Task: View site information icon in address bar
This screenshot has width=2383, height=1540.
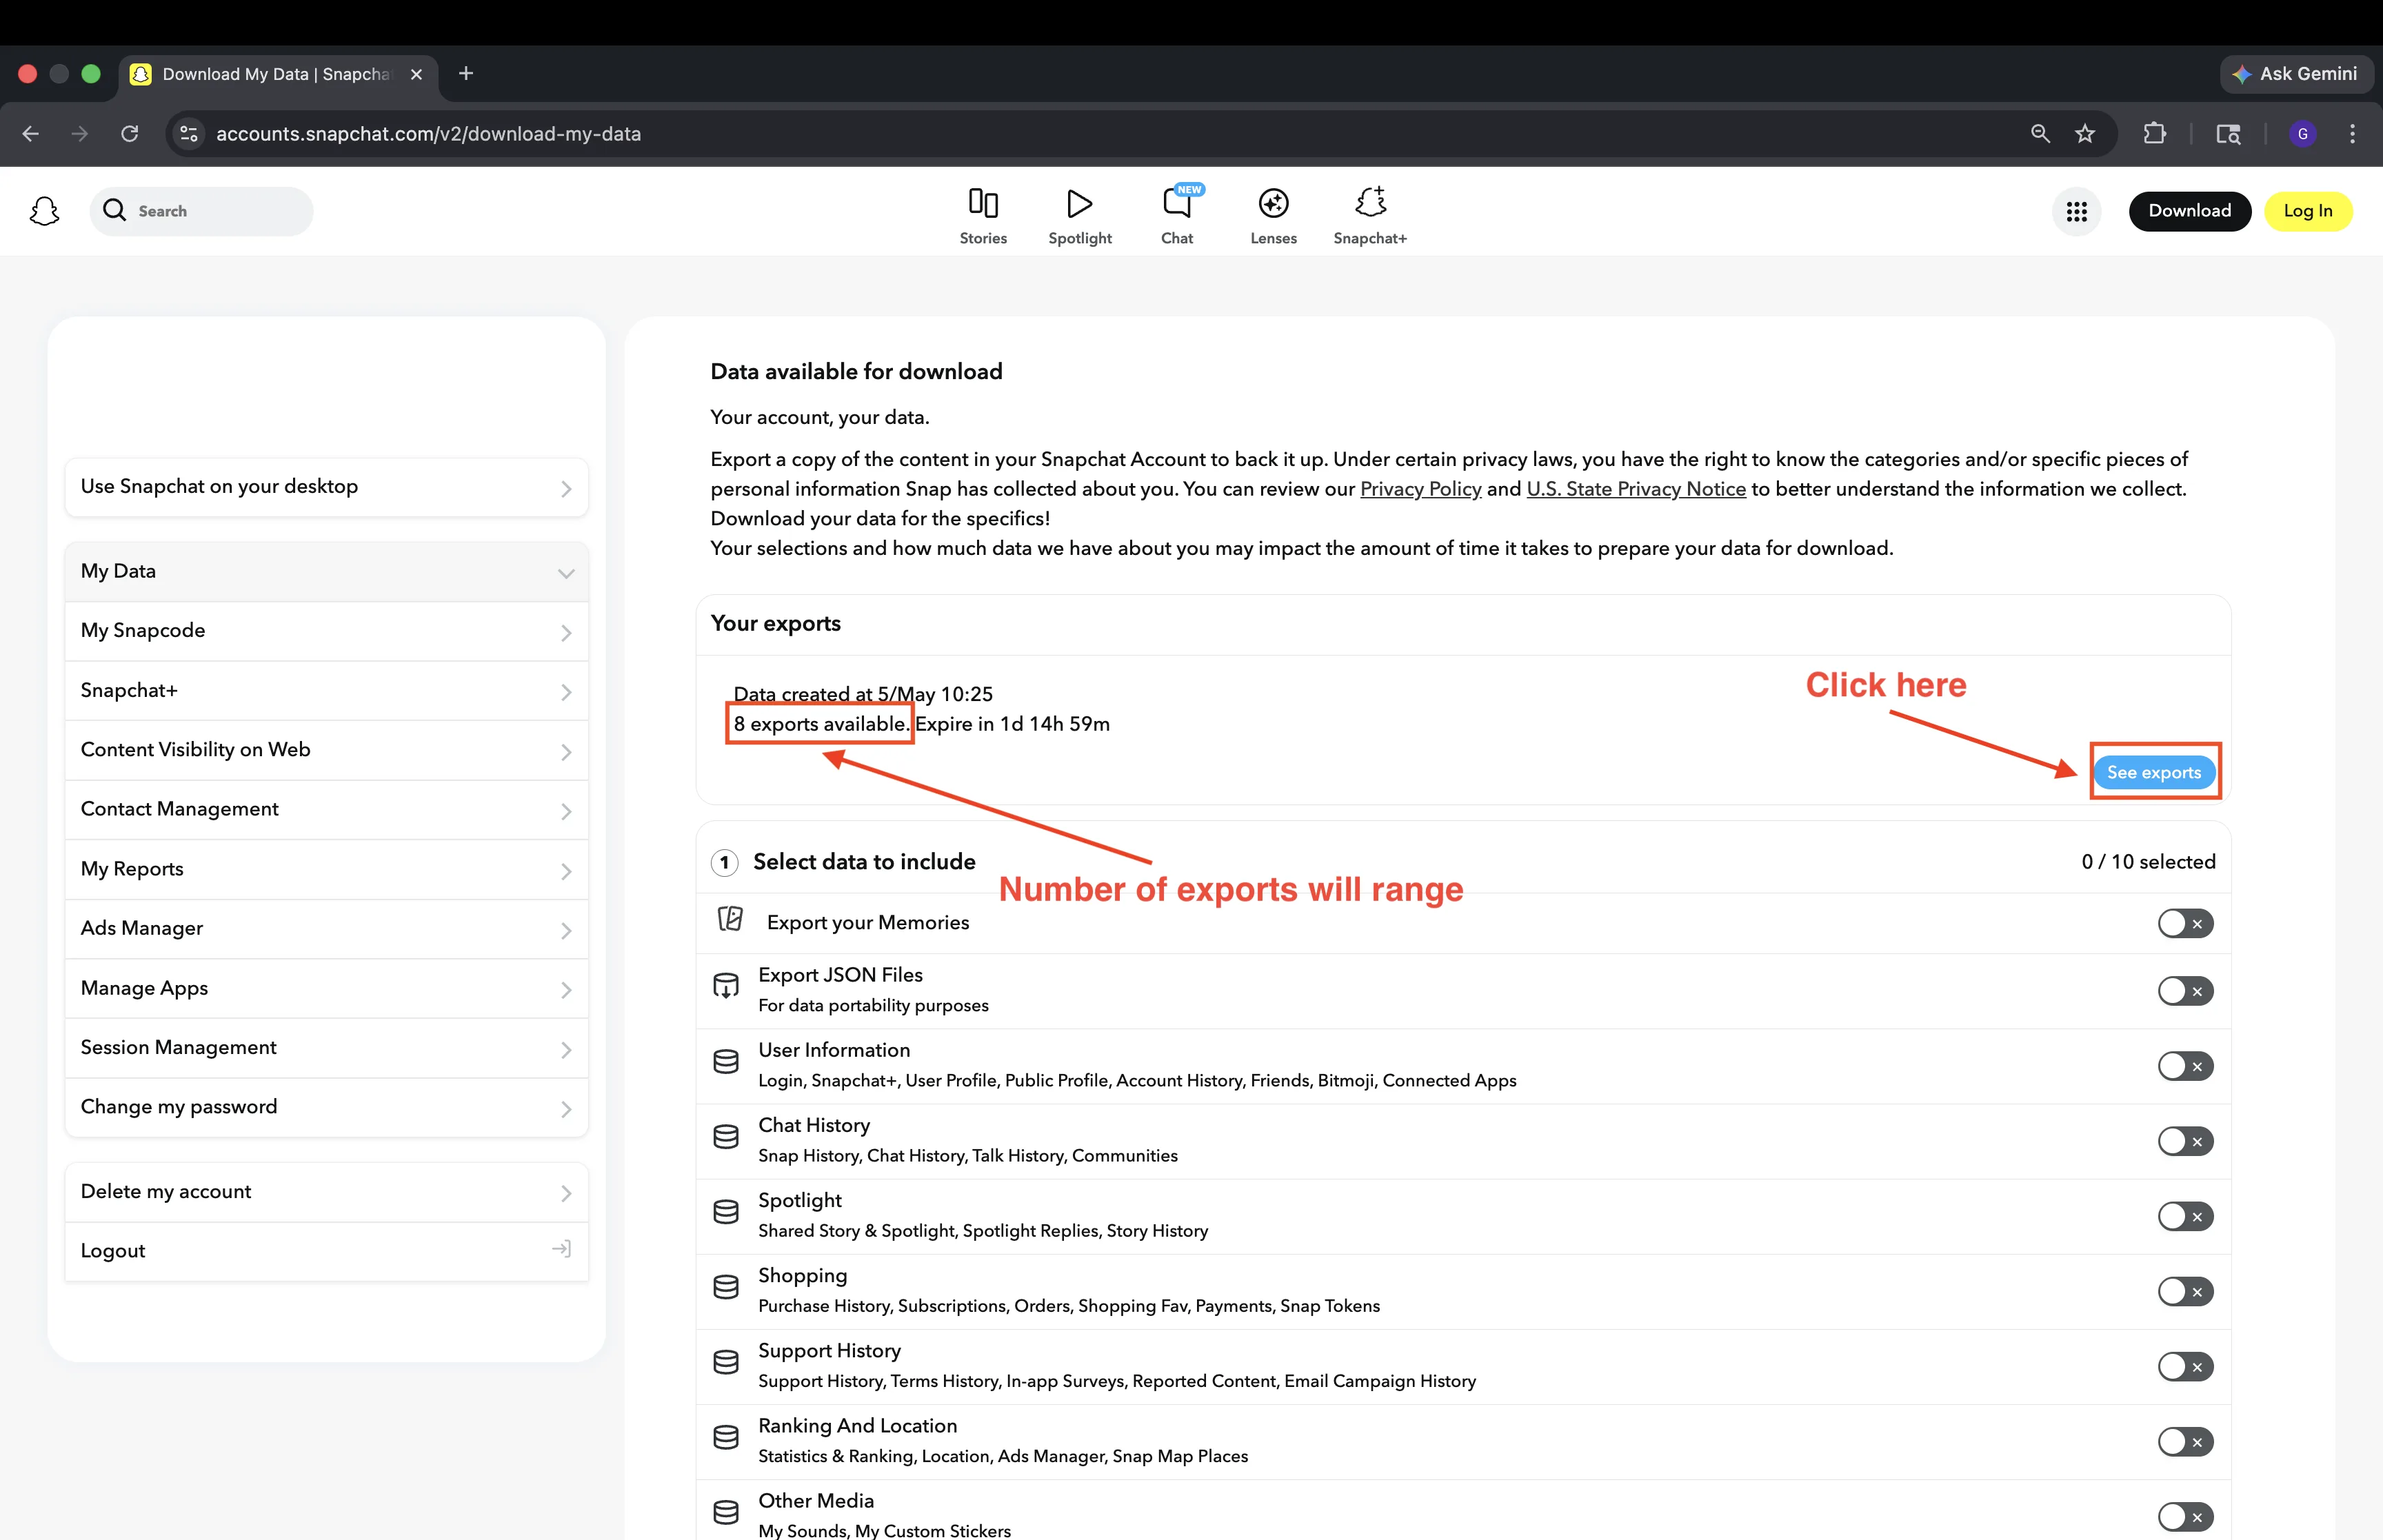Action: 188,134
